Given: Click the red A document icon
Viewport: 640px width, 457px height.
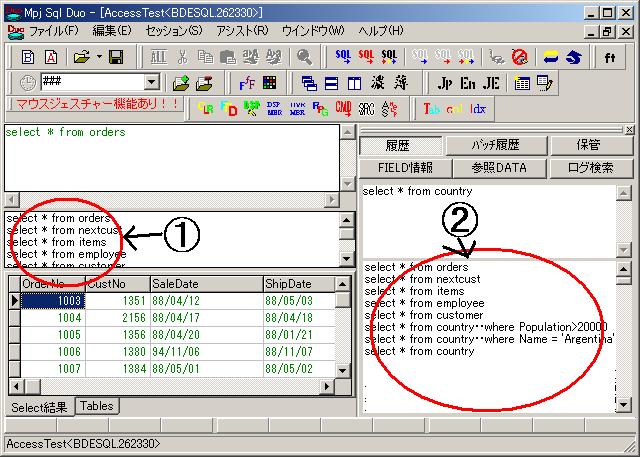Looking at the screenshot, I should (51, 57).
